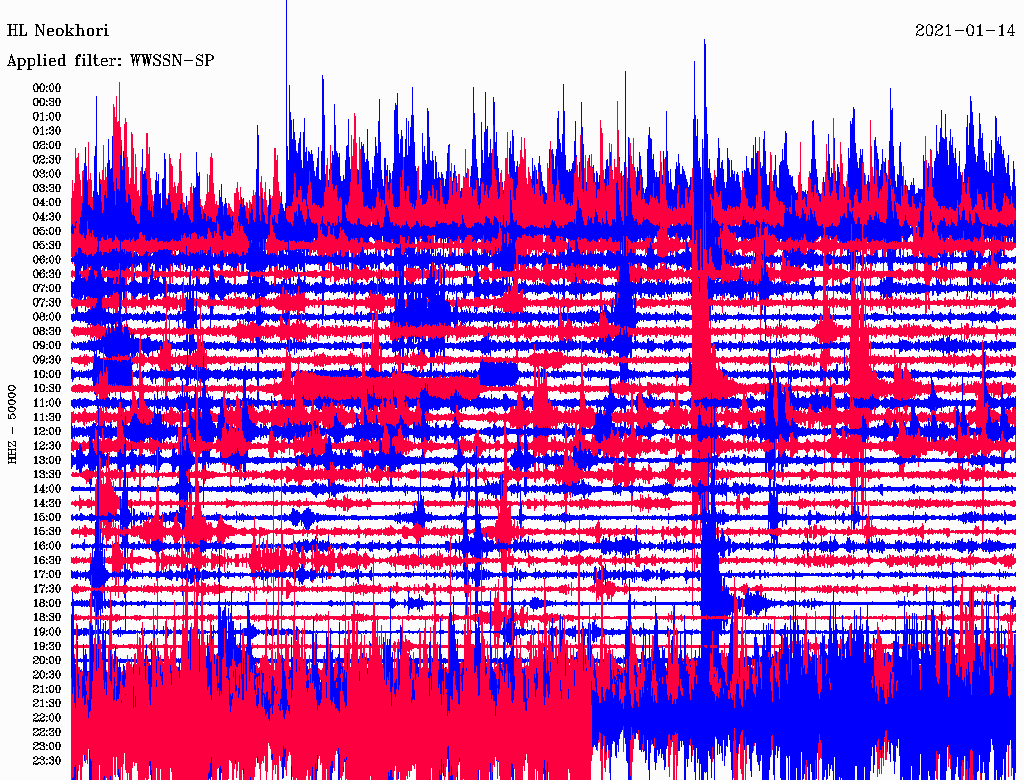This screenshot has height=780, width=1024.
Task: Select the 01:30 time label
Action: [x=46, y=131]
